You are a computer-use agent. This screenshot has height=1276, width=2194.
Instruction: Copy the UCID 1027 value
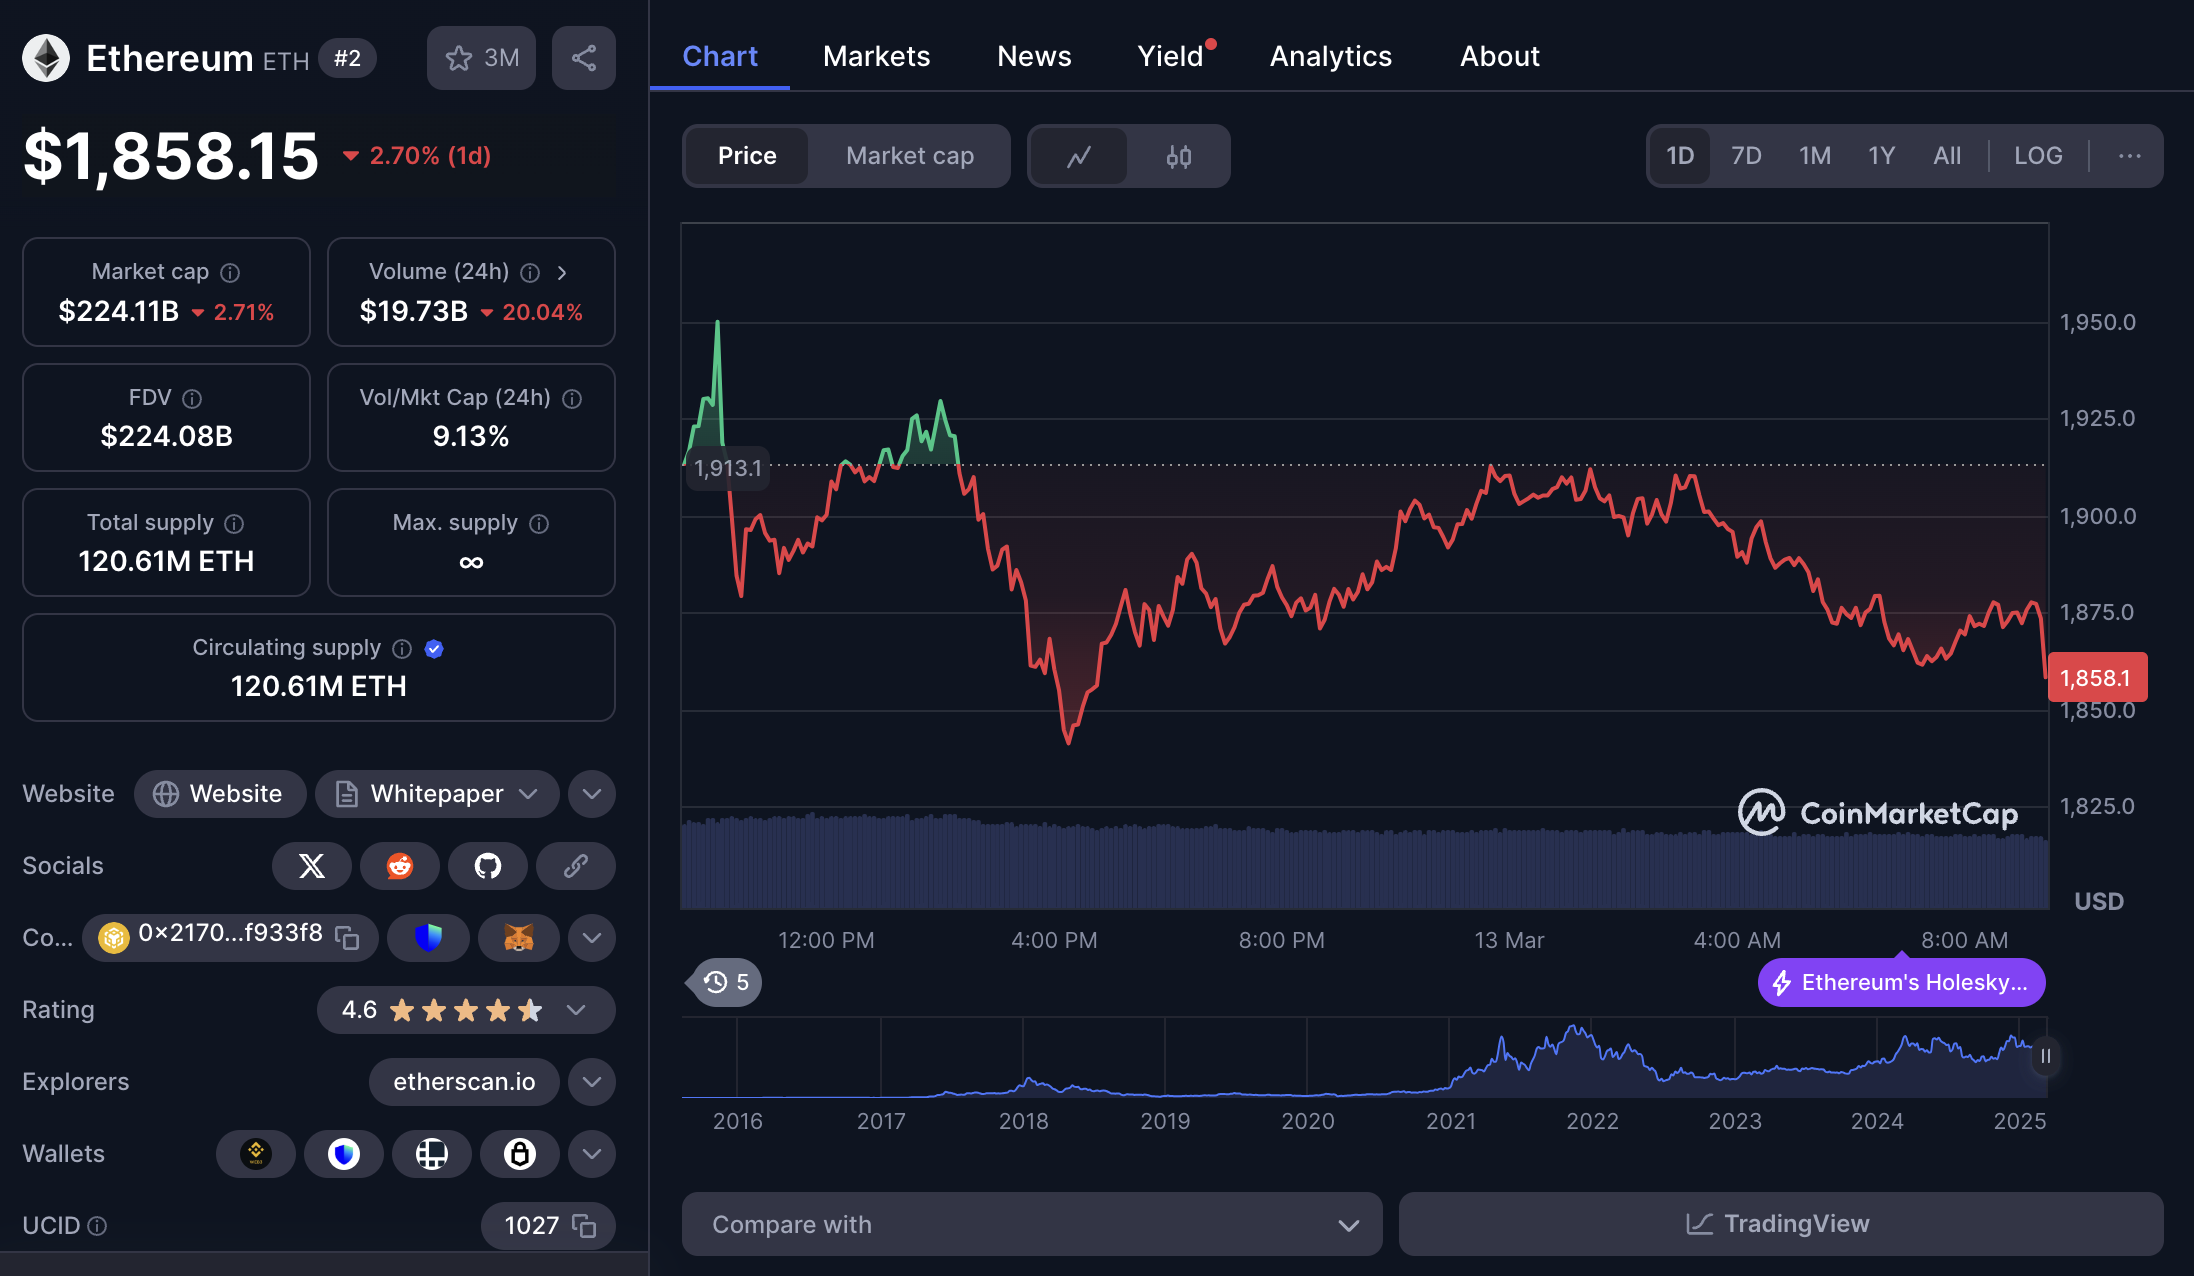584,1226
